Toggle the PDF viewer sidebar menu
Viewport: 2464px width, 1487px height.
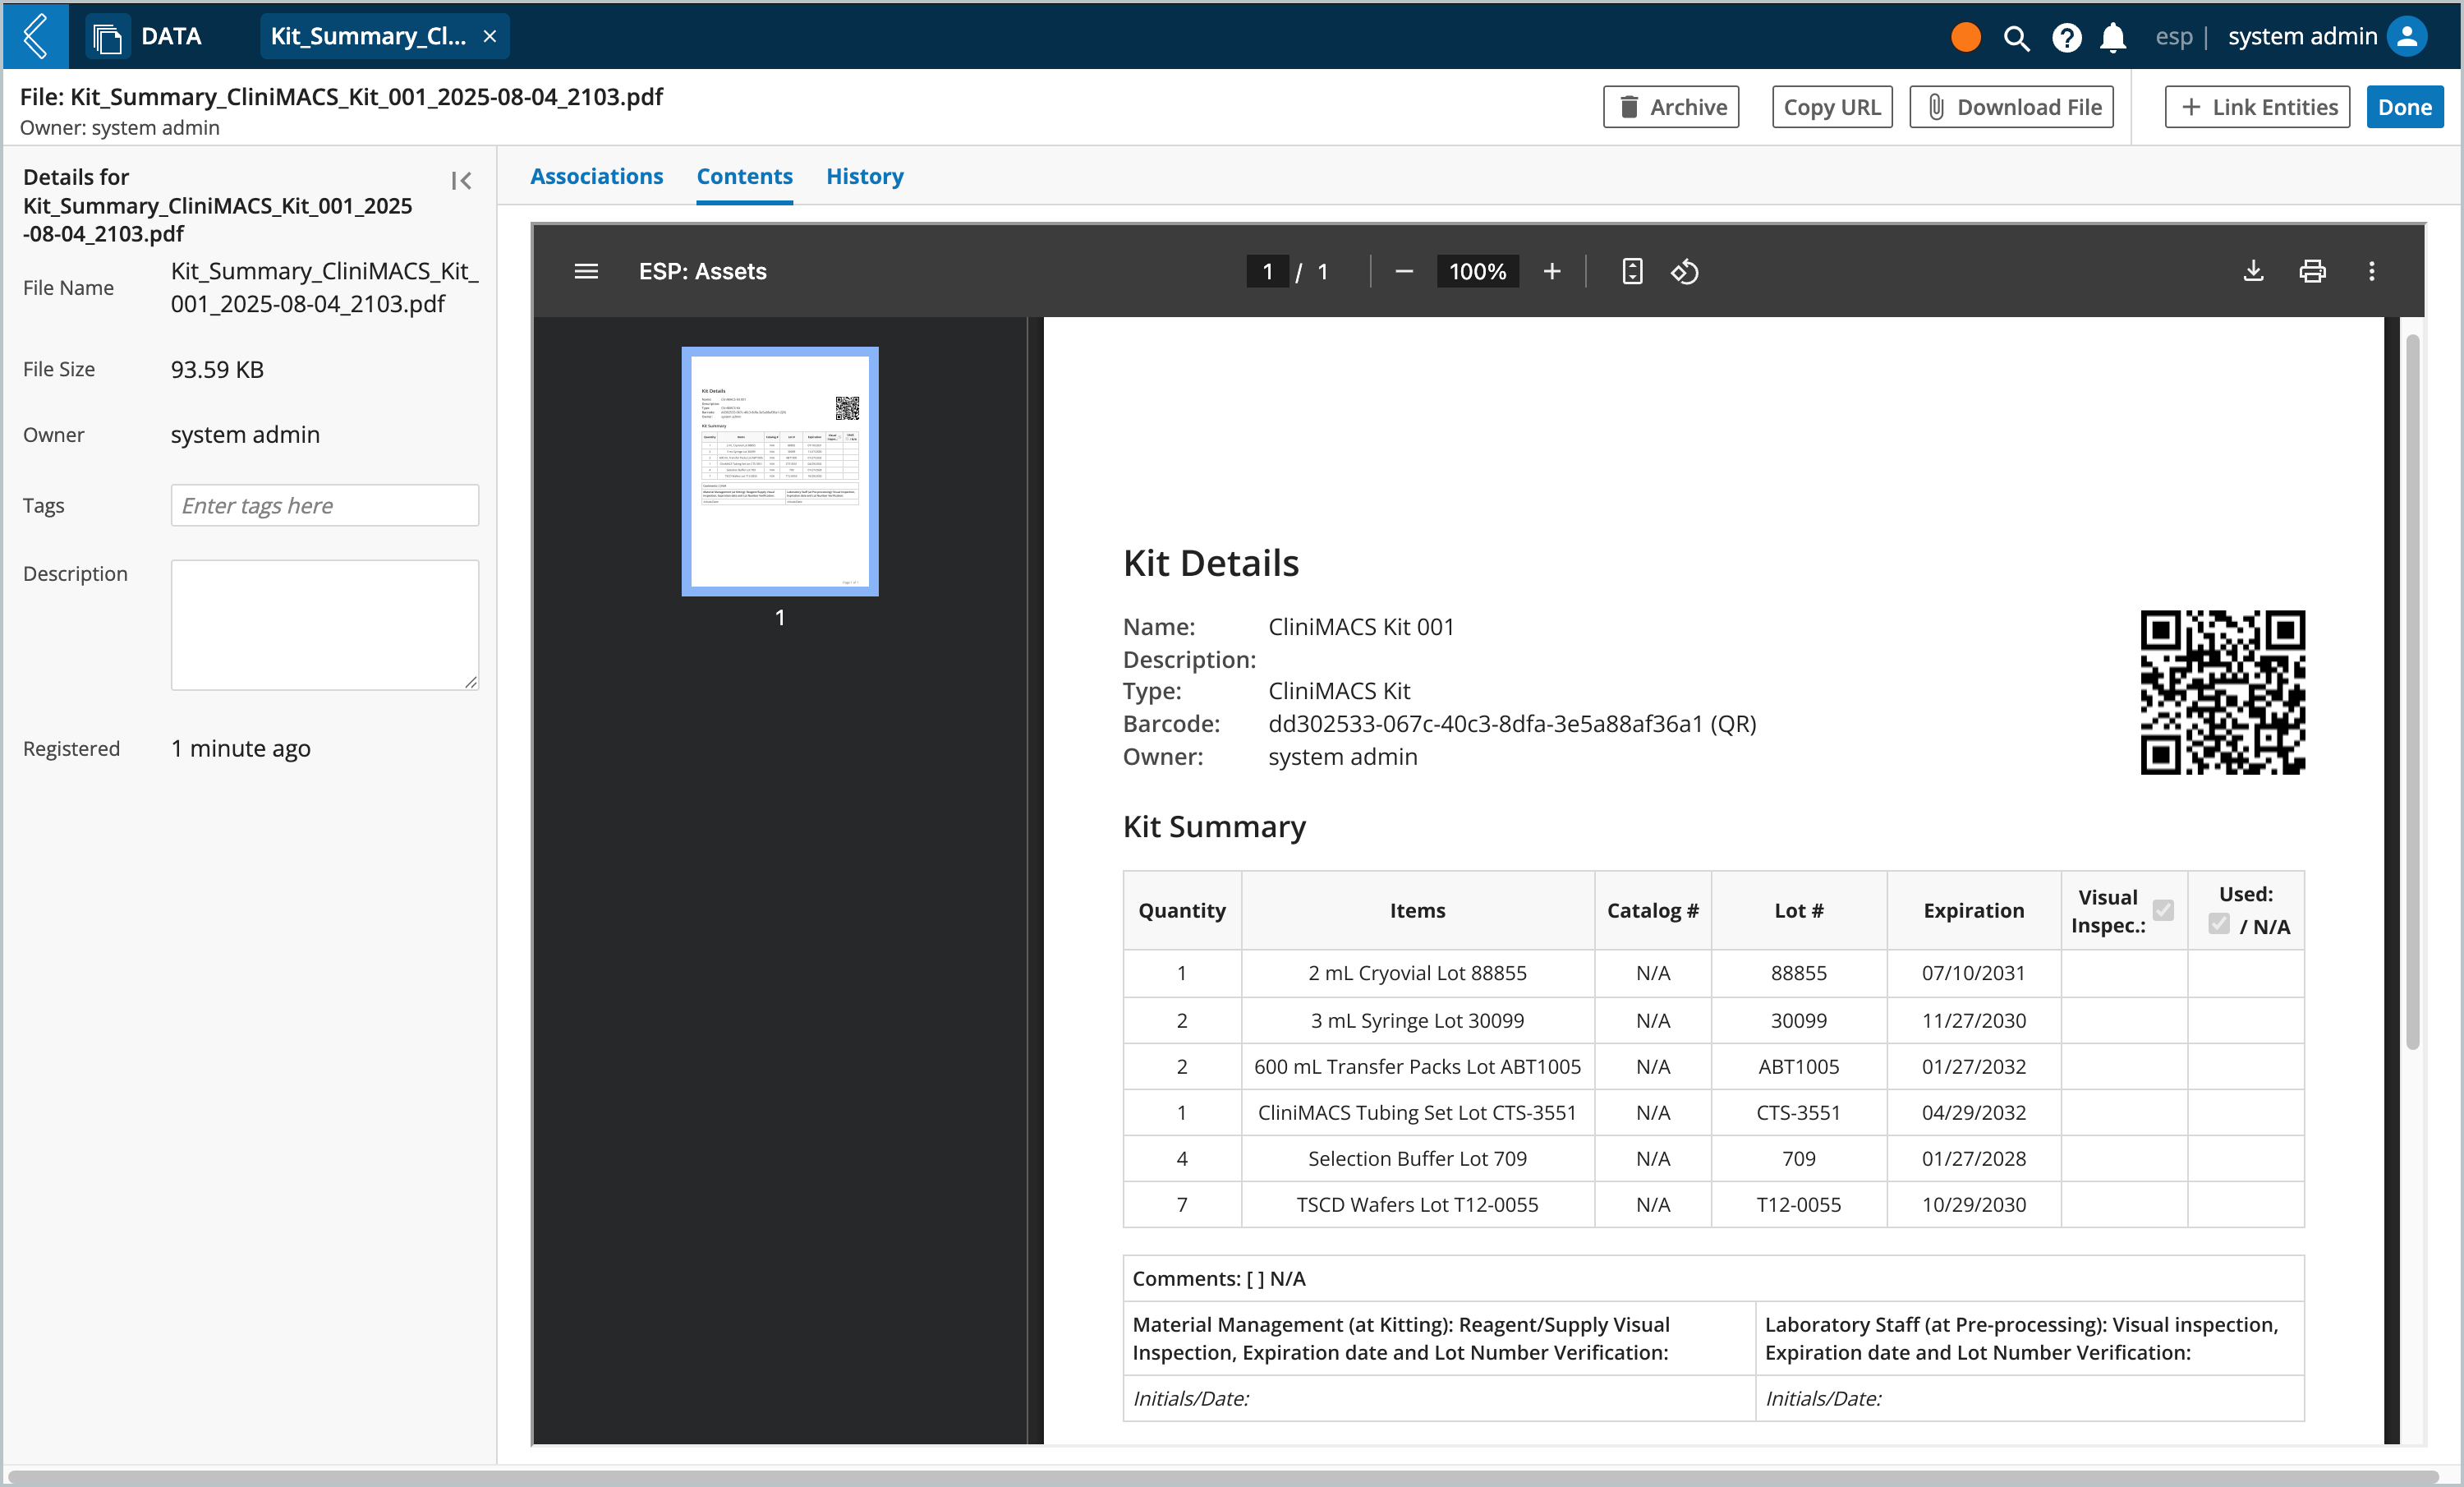[x=586, y=271]
